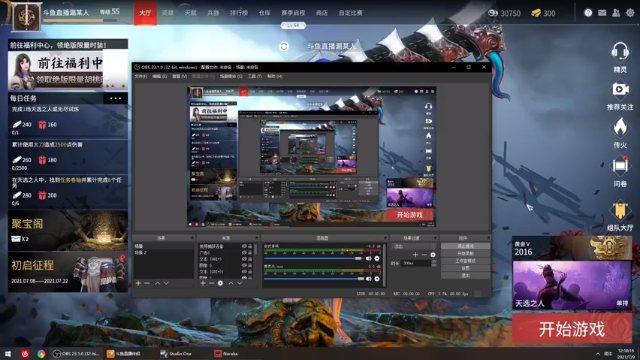Open the 组队大厅 banner icon

[x=620, y=210]
